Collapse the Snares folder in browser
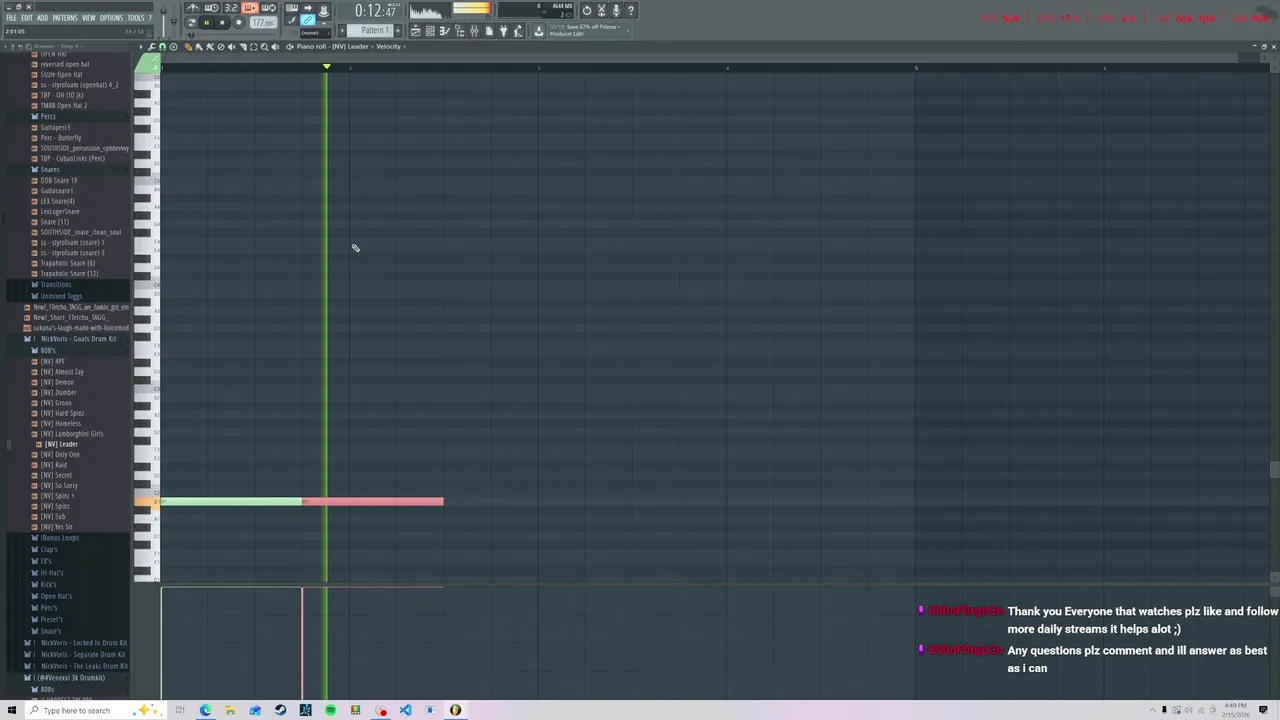This screenshot has width=1280, height=720. tap(49, 169)
